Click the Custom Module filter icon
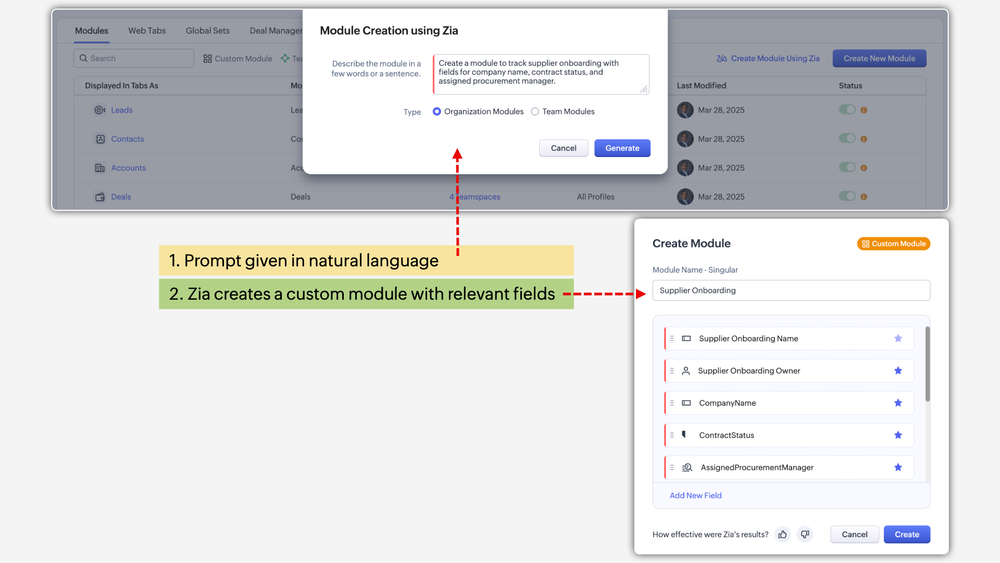The width and height of the screenshot is (1000, 563). [x=207, y=59]
